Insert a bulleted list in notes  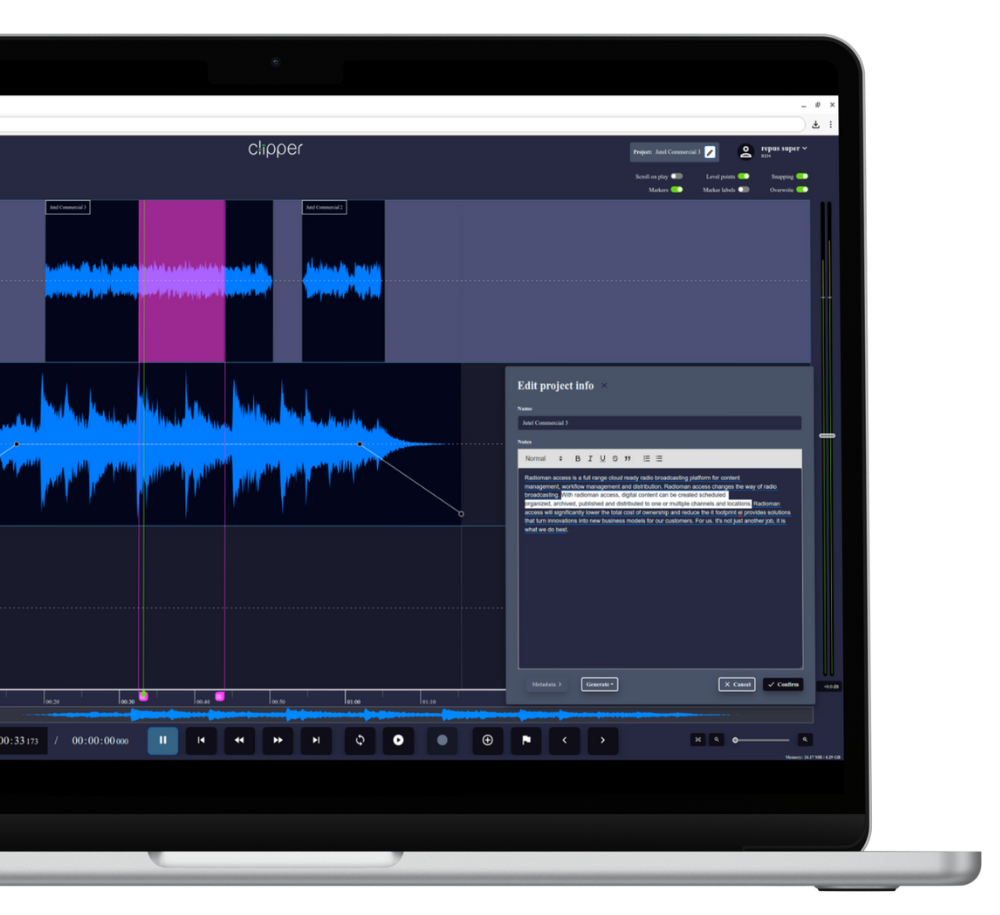click(x=659, y=458)
